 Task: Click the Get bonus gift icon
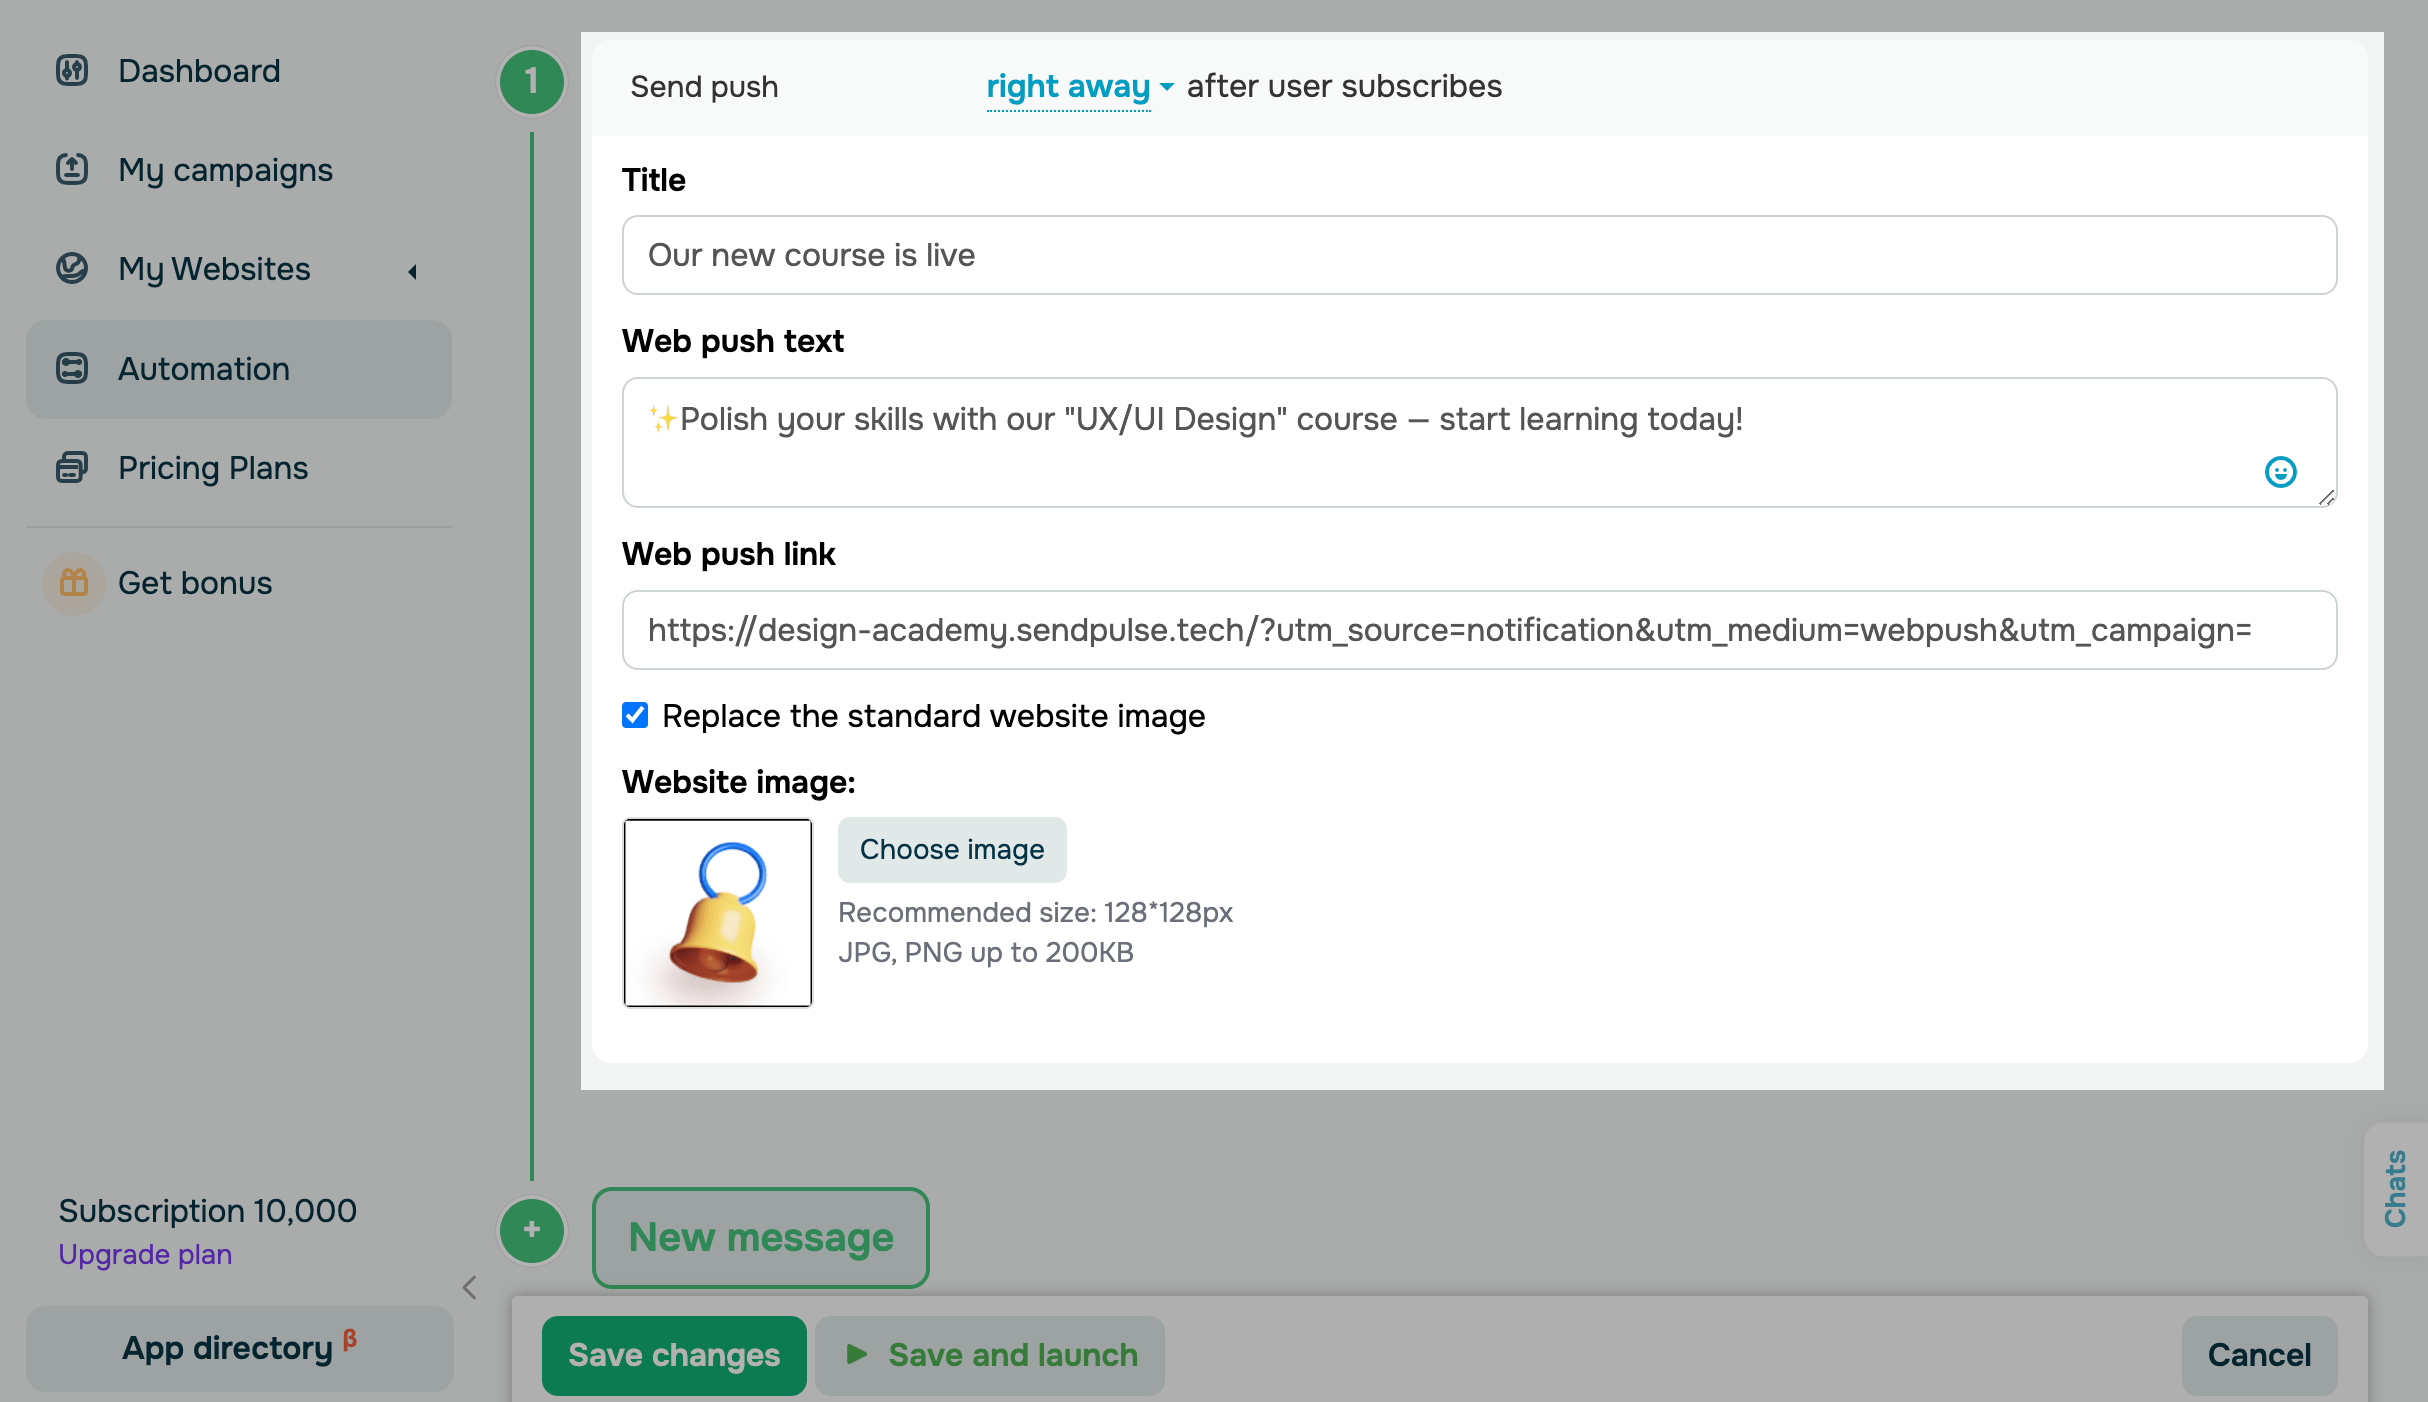pyautogui.click(x=74, y=583)
